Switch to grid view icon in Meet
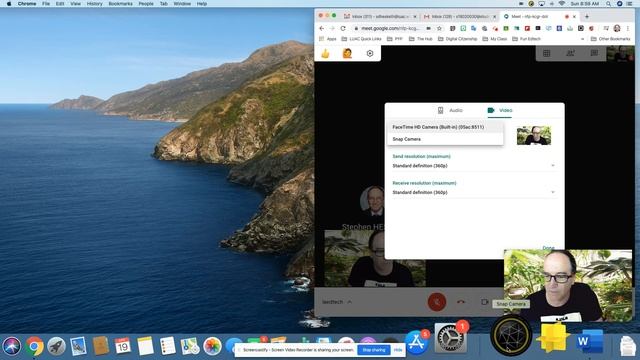Screen dimensions: 640x360 click(x=547, y=53)
